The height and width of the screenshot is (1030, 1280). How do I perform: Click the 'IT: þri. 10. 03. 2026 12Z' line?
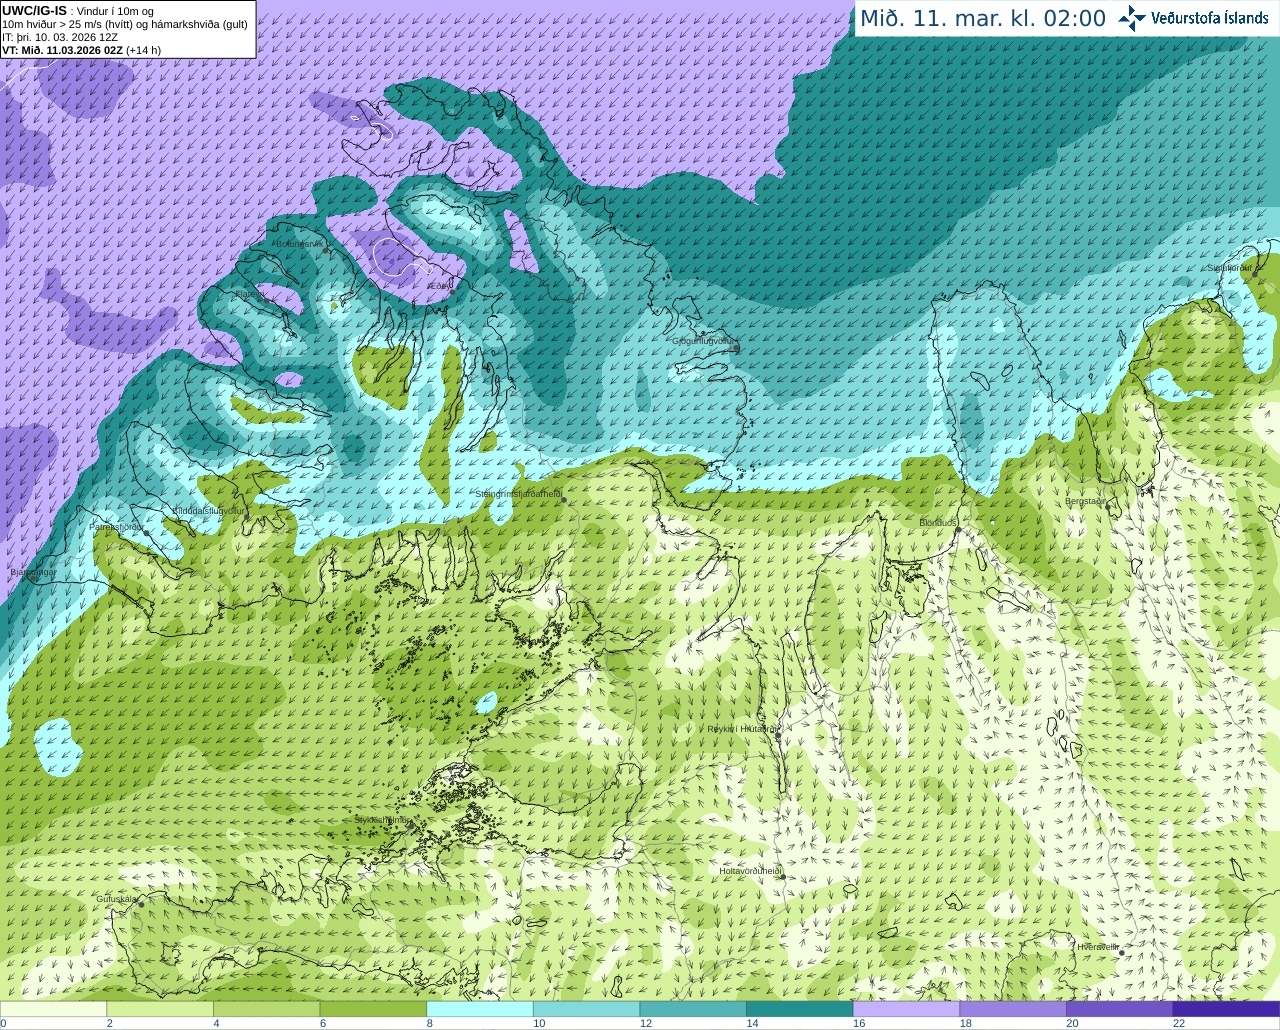pos(60,37)
